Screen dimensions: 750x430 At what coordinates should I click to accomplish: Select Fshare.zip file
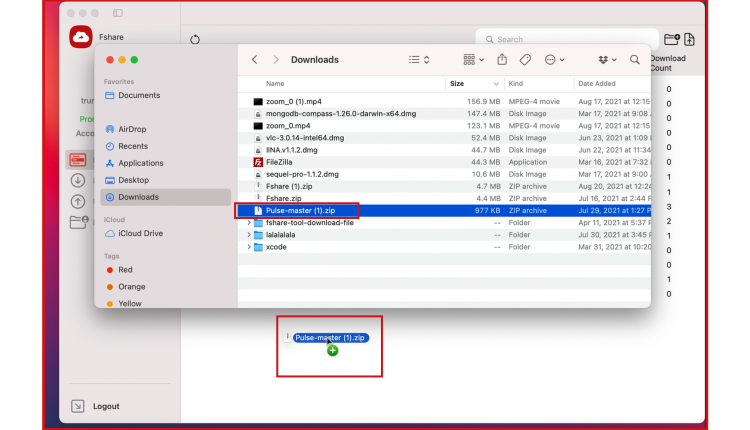(444, 198)
